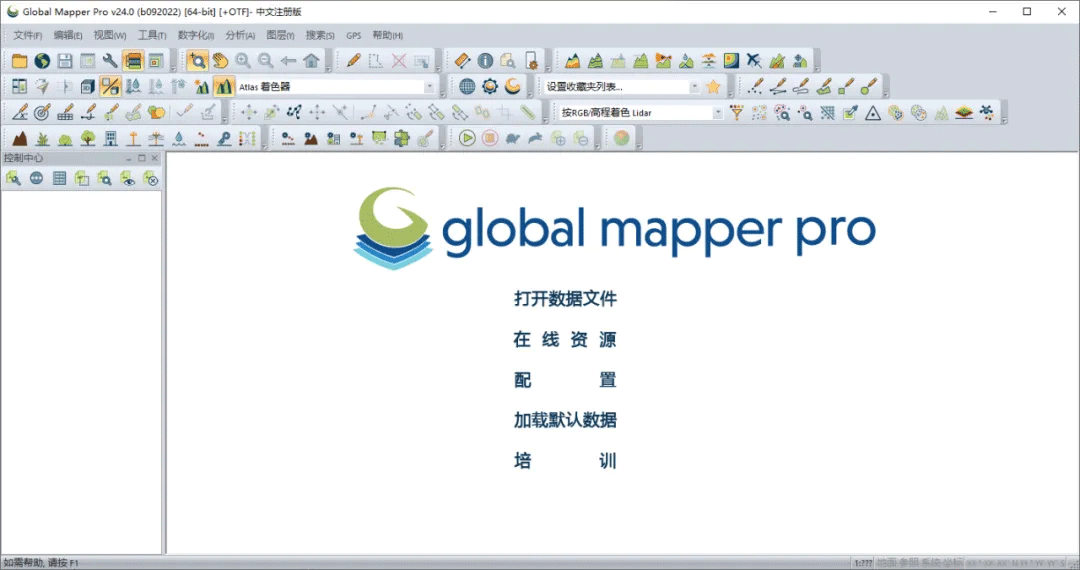Click the device settings icon with gear

[x=530, y=61]
